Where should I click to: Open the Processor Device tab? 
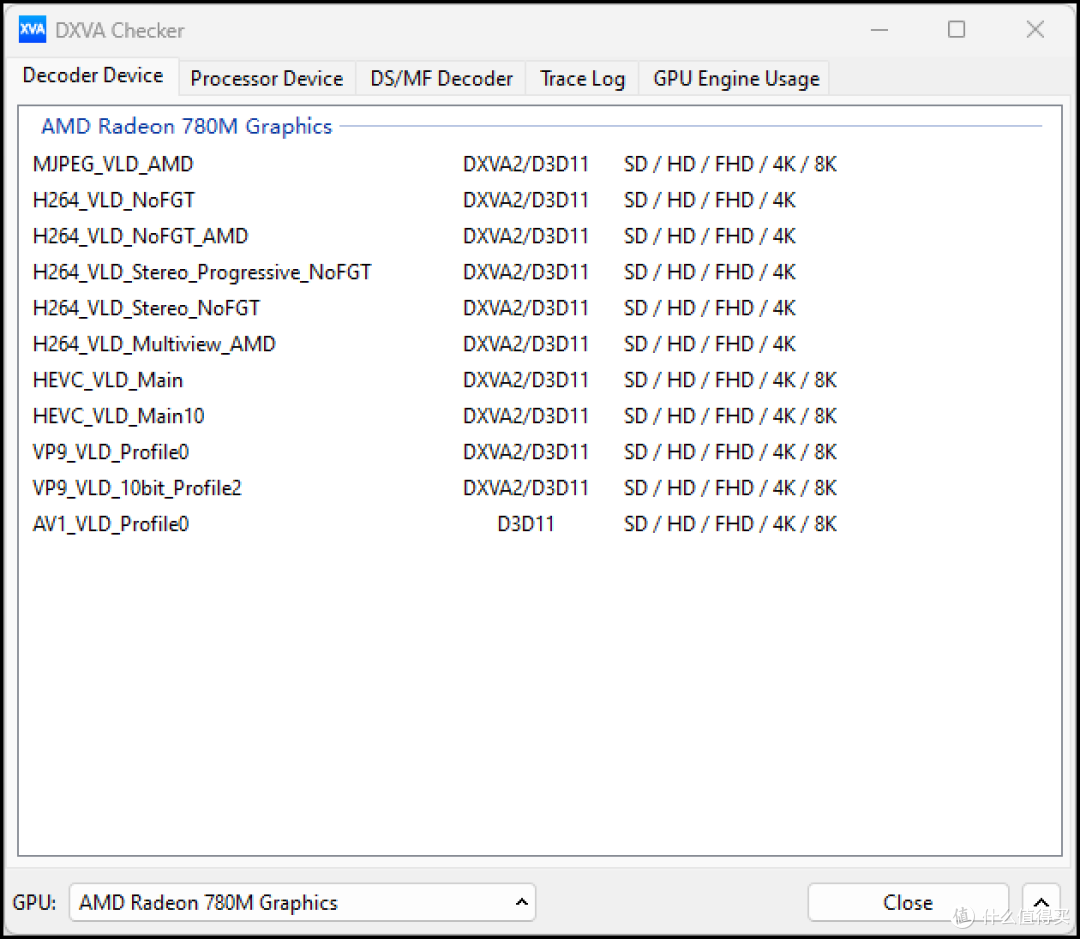pos(267,79)
